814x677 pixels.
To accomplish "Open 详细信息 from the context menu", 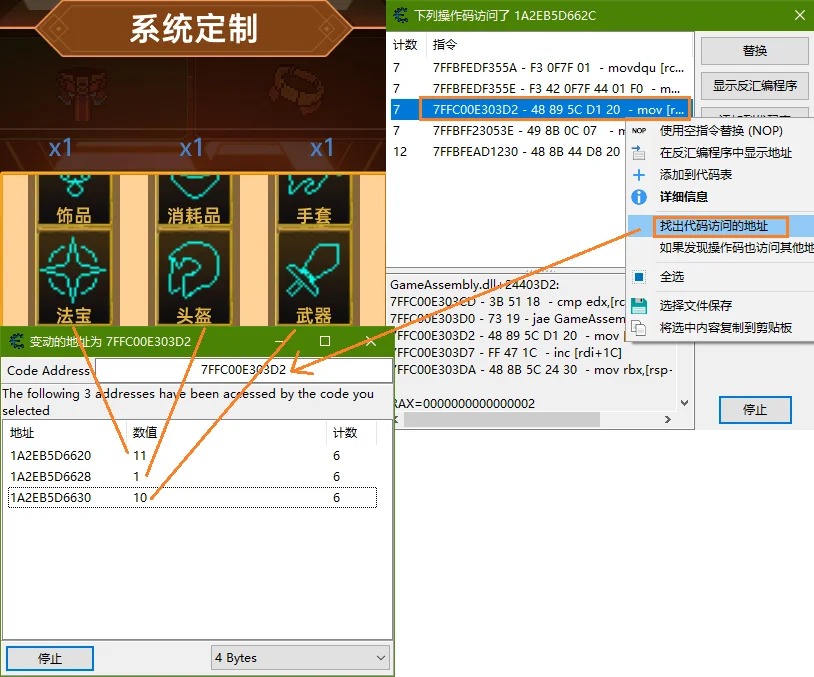I will [683, 197].
